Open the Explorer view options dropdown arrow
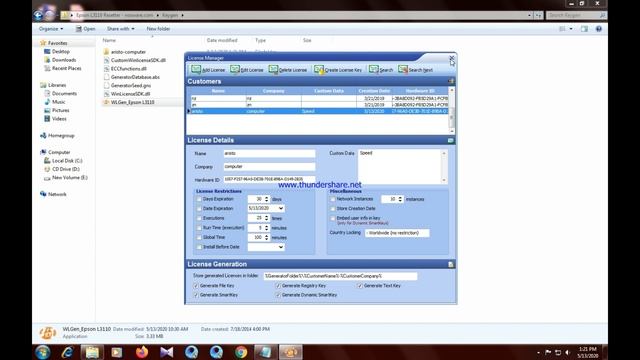640x360 pixels. (x=571, y=29)
